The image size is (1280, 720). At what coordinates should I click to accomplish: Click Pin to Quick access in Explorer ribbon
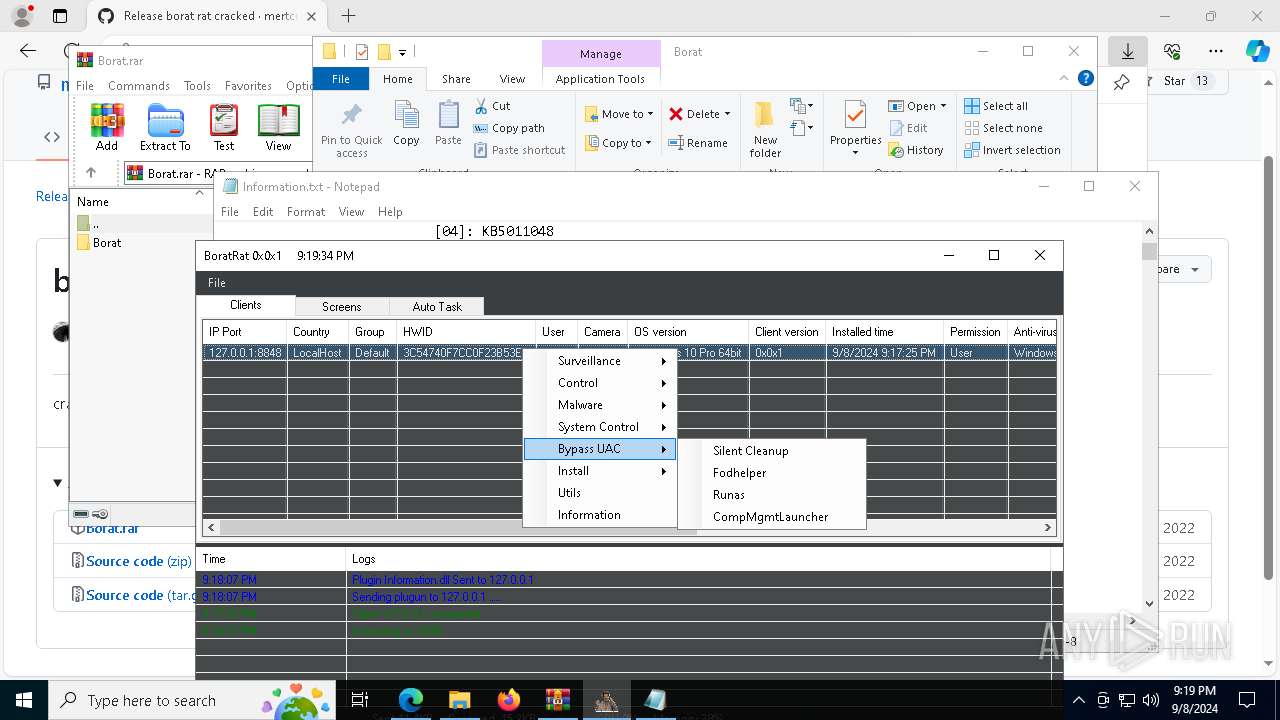tap(351, 129)
